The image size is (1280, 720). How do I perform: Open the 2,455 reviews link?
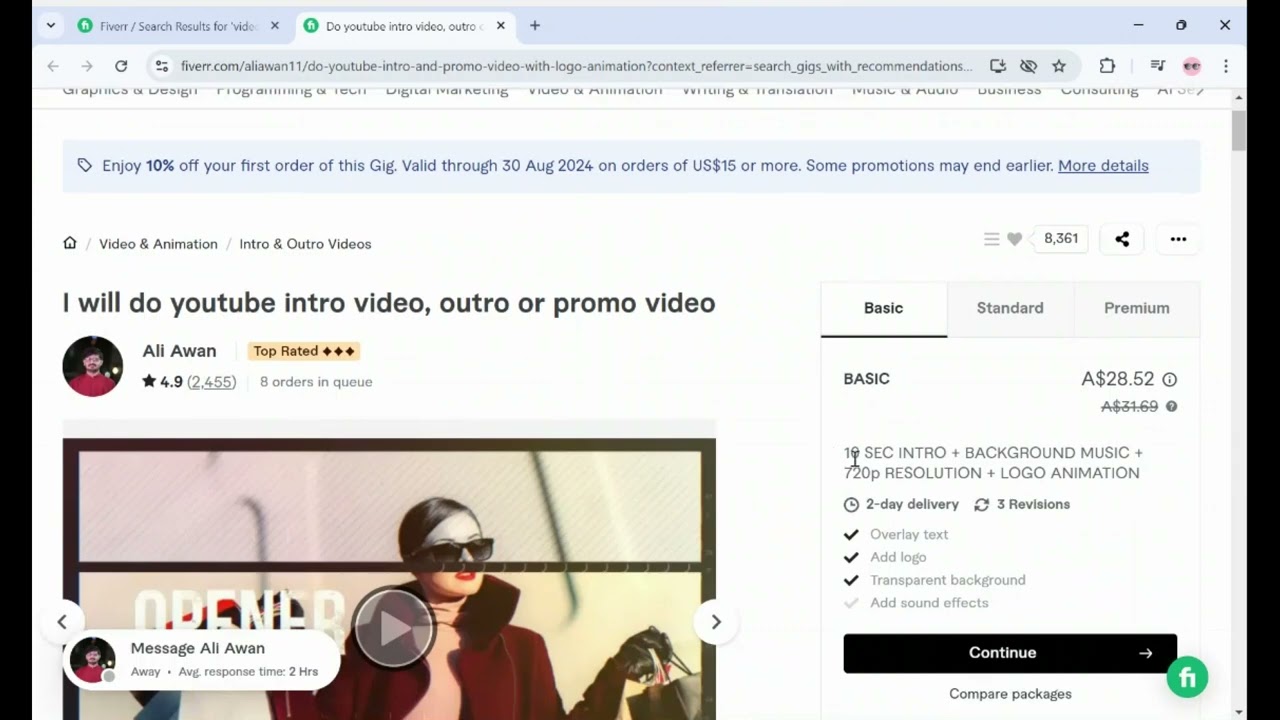pos(211,382)
